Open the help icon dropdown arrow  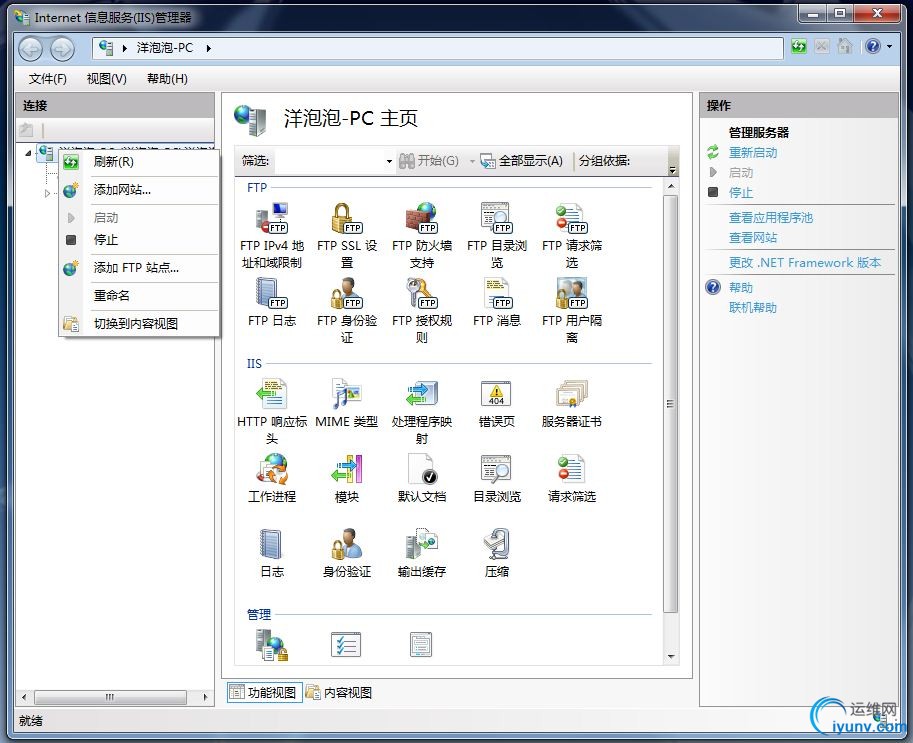pos(889,46)
